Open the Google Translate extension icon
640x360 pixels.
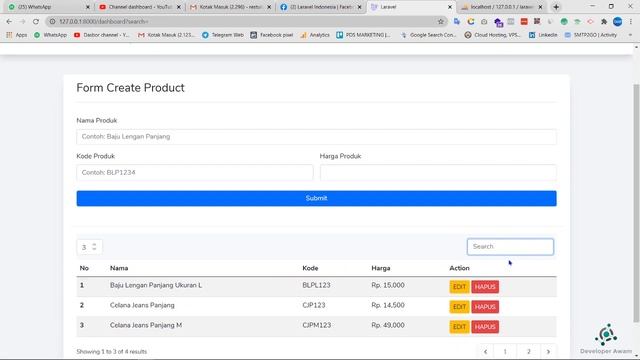457,22
